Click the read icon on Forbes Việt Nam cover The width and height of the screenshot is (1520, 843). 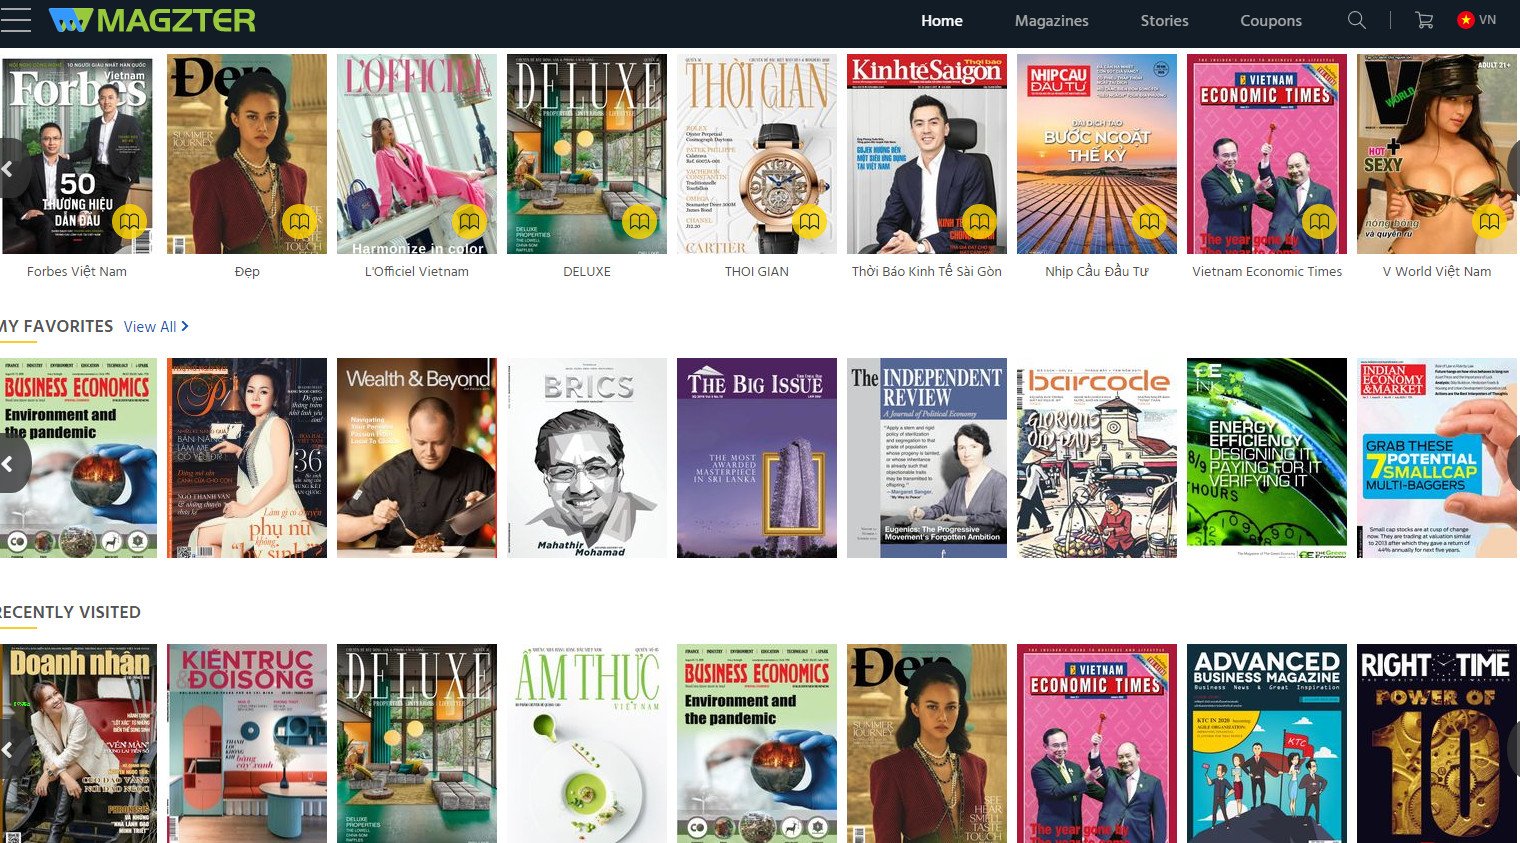click(x=129, y=221)
